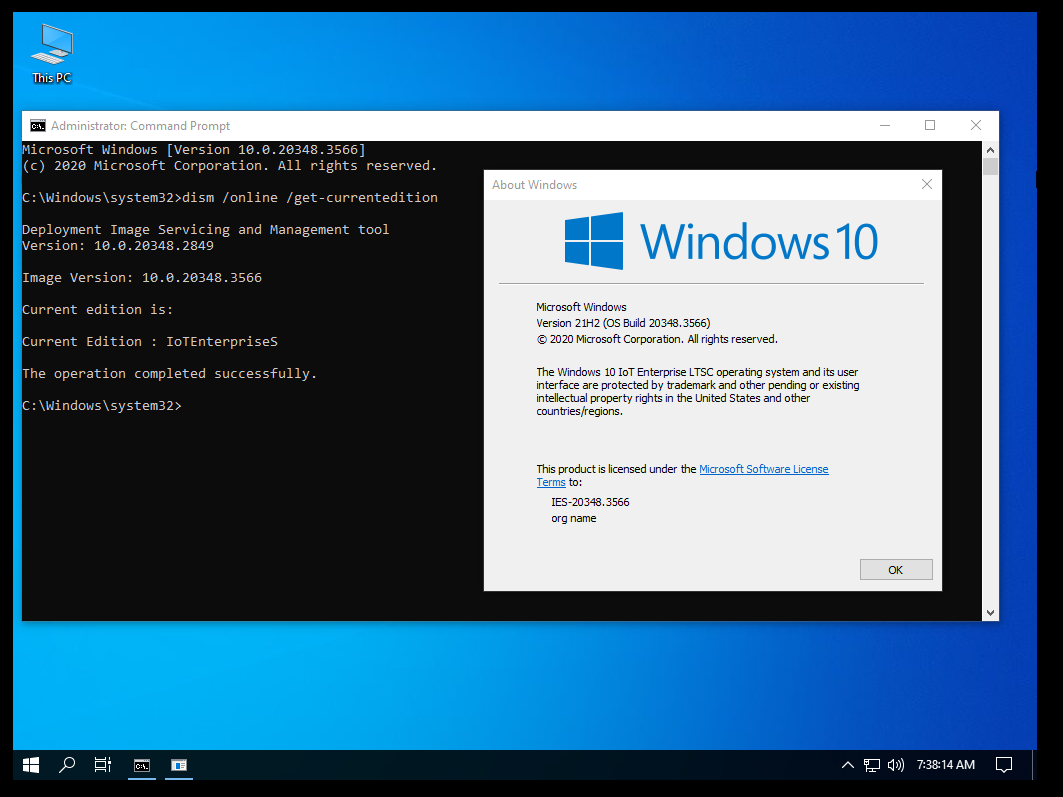Screen dimensions: 1063x797
Task: Click the 'Microsoft Windows' label in About dialog
Action: click(581, 307)
